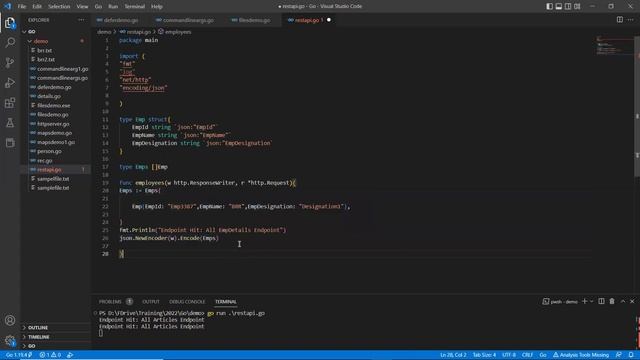Click the Explorer more actions ellipsis
Viewport: 640px width, 360px height.
[81, 20]
